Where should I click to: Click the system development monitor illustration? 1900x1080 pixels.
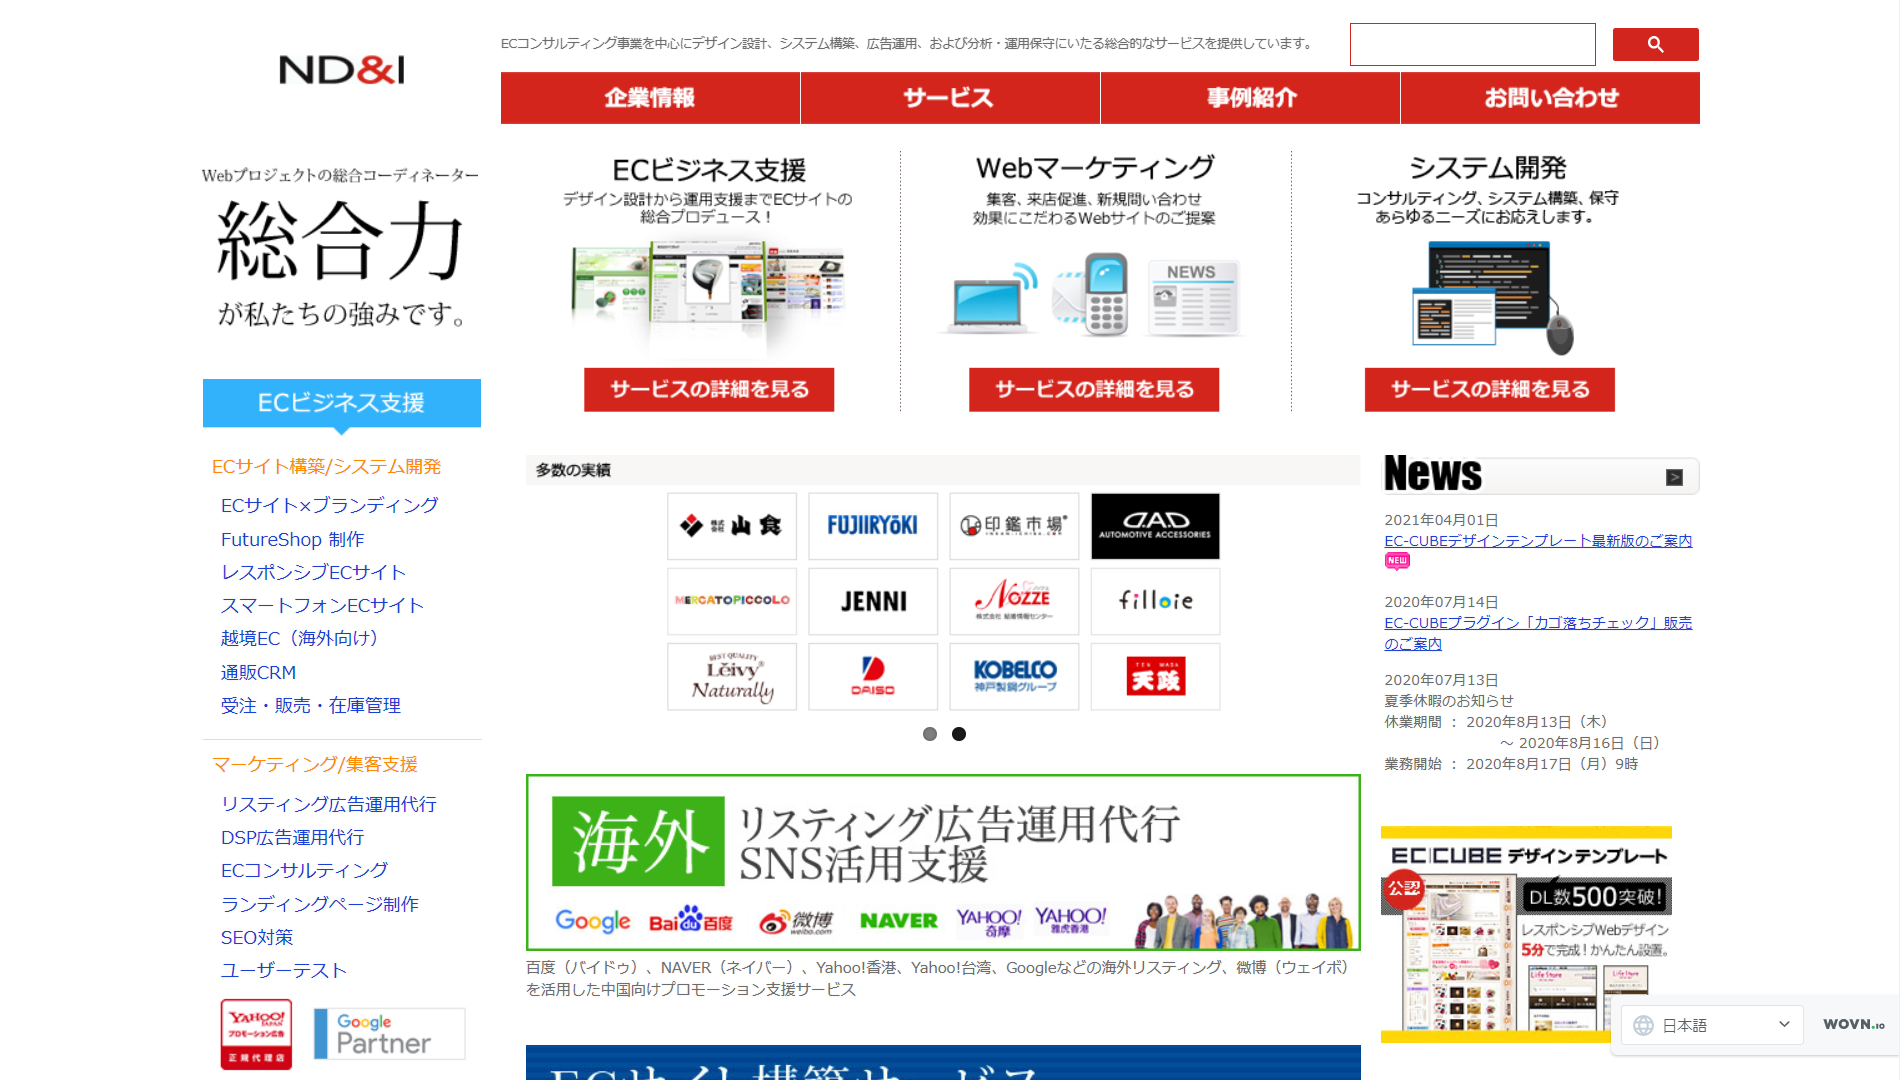[1492, 297]
